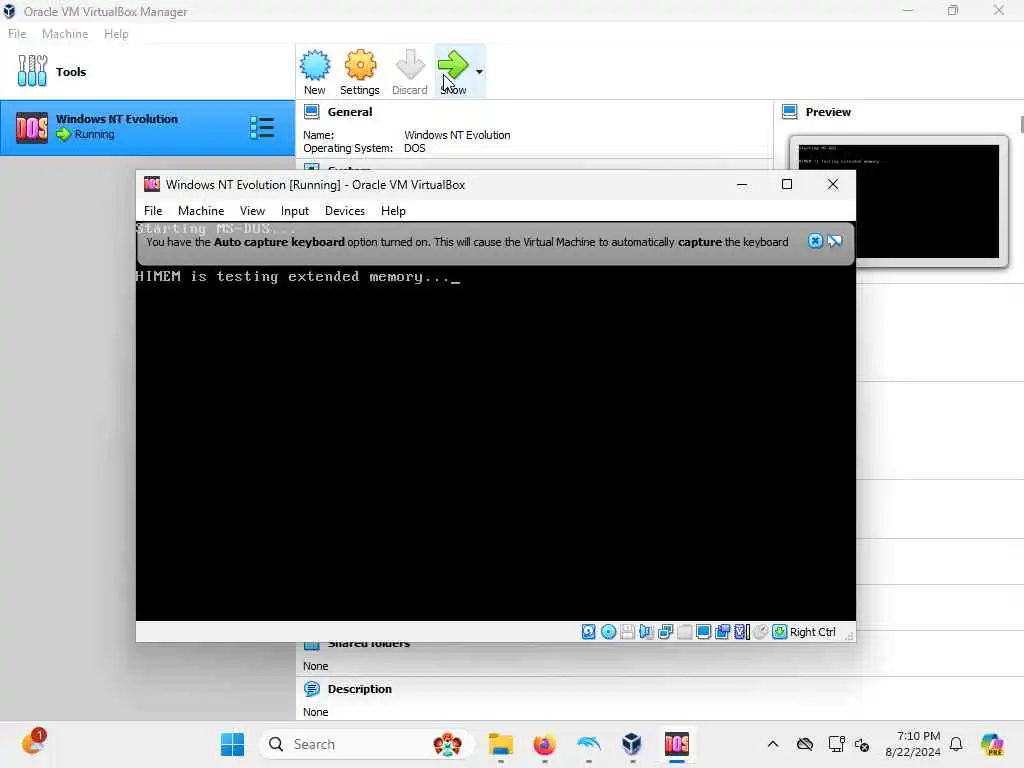Click the Operating System value DOS
The height and width of the screenshot is (768, 1024).
415,148
